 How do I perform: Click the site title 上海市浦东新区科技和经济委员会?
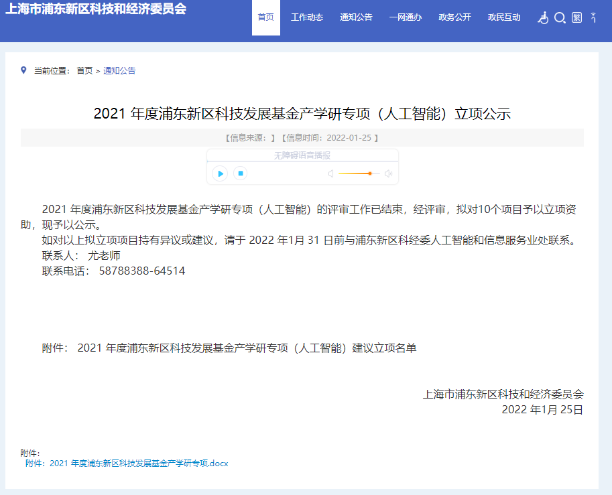click(x=95, y=10)
